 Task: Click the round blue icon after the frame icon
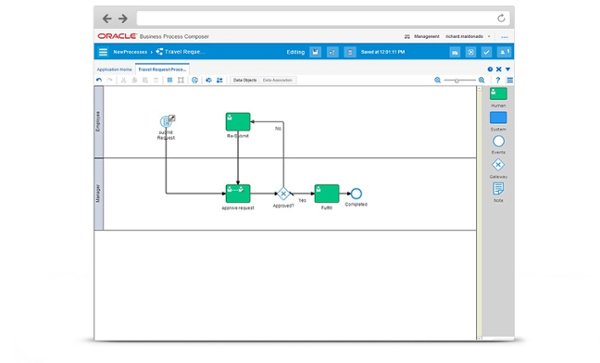(195, 80)
